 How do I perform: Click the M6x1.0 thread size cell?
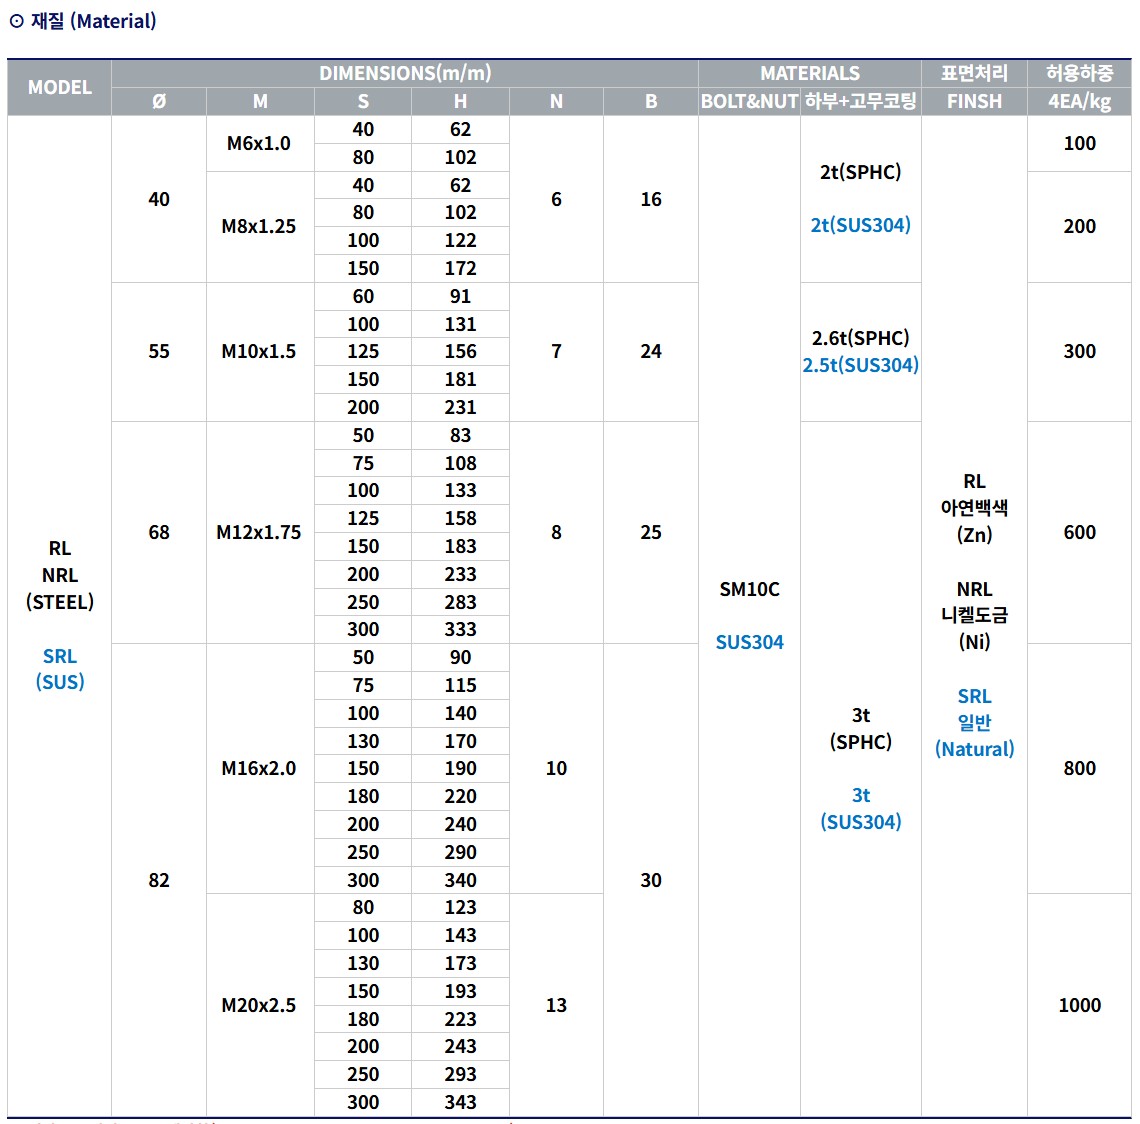(x=258, y=143)
